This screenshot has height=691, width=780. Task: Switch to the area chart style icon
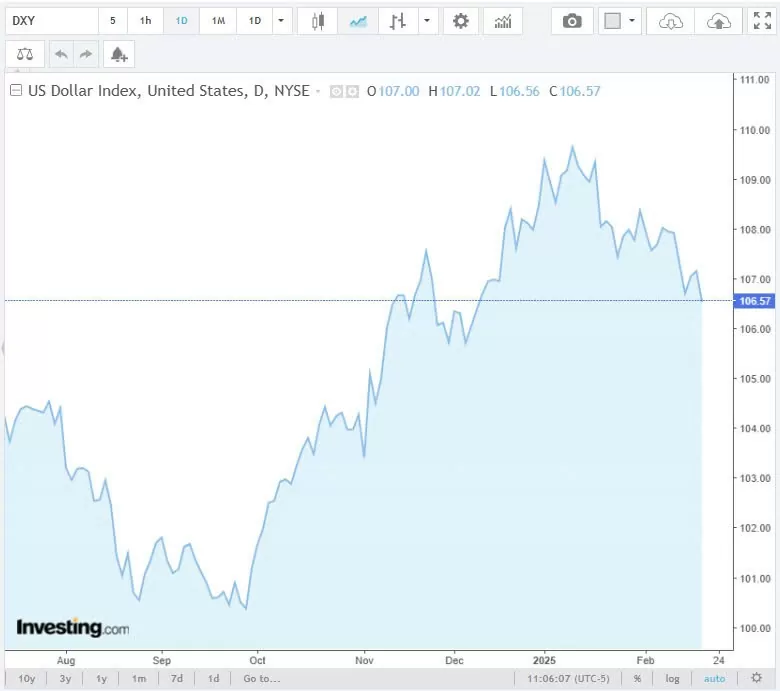coord(358,21)
